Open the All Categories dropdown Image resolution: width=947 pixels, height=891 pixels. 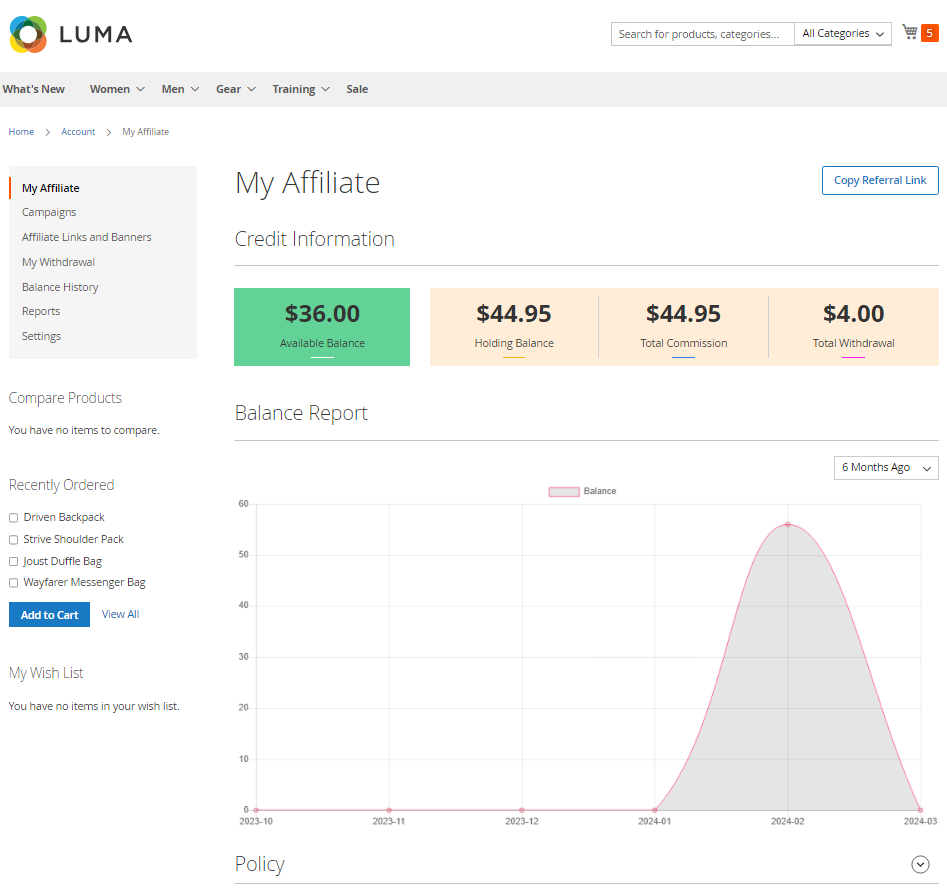click(843, 34)
